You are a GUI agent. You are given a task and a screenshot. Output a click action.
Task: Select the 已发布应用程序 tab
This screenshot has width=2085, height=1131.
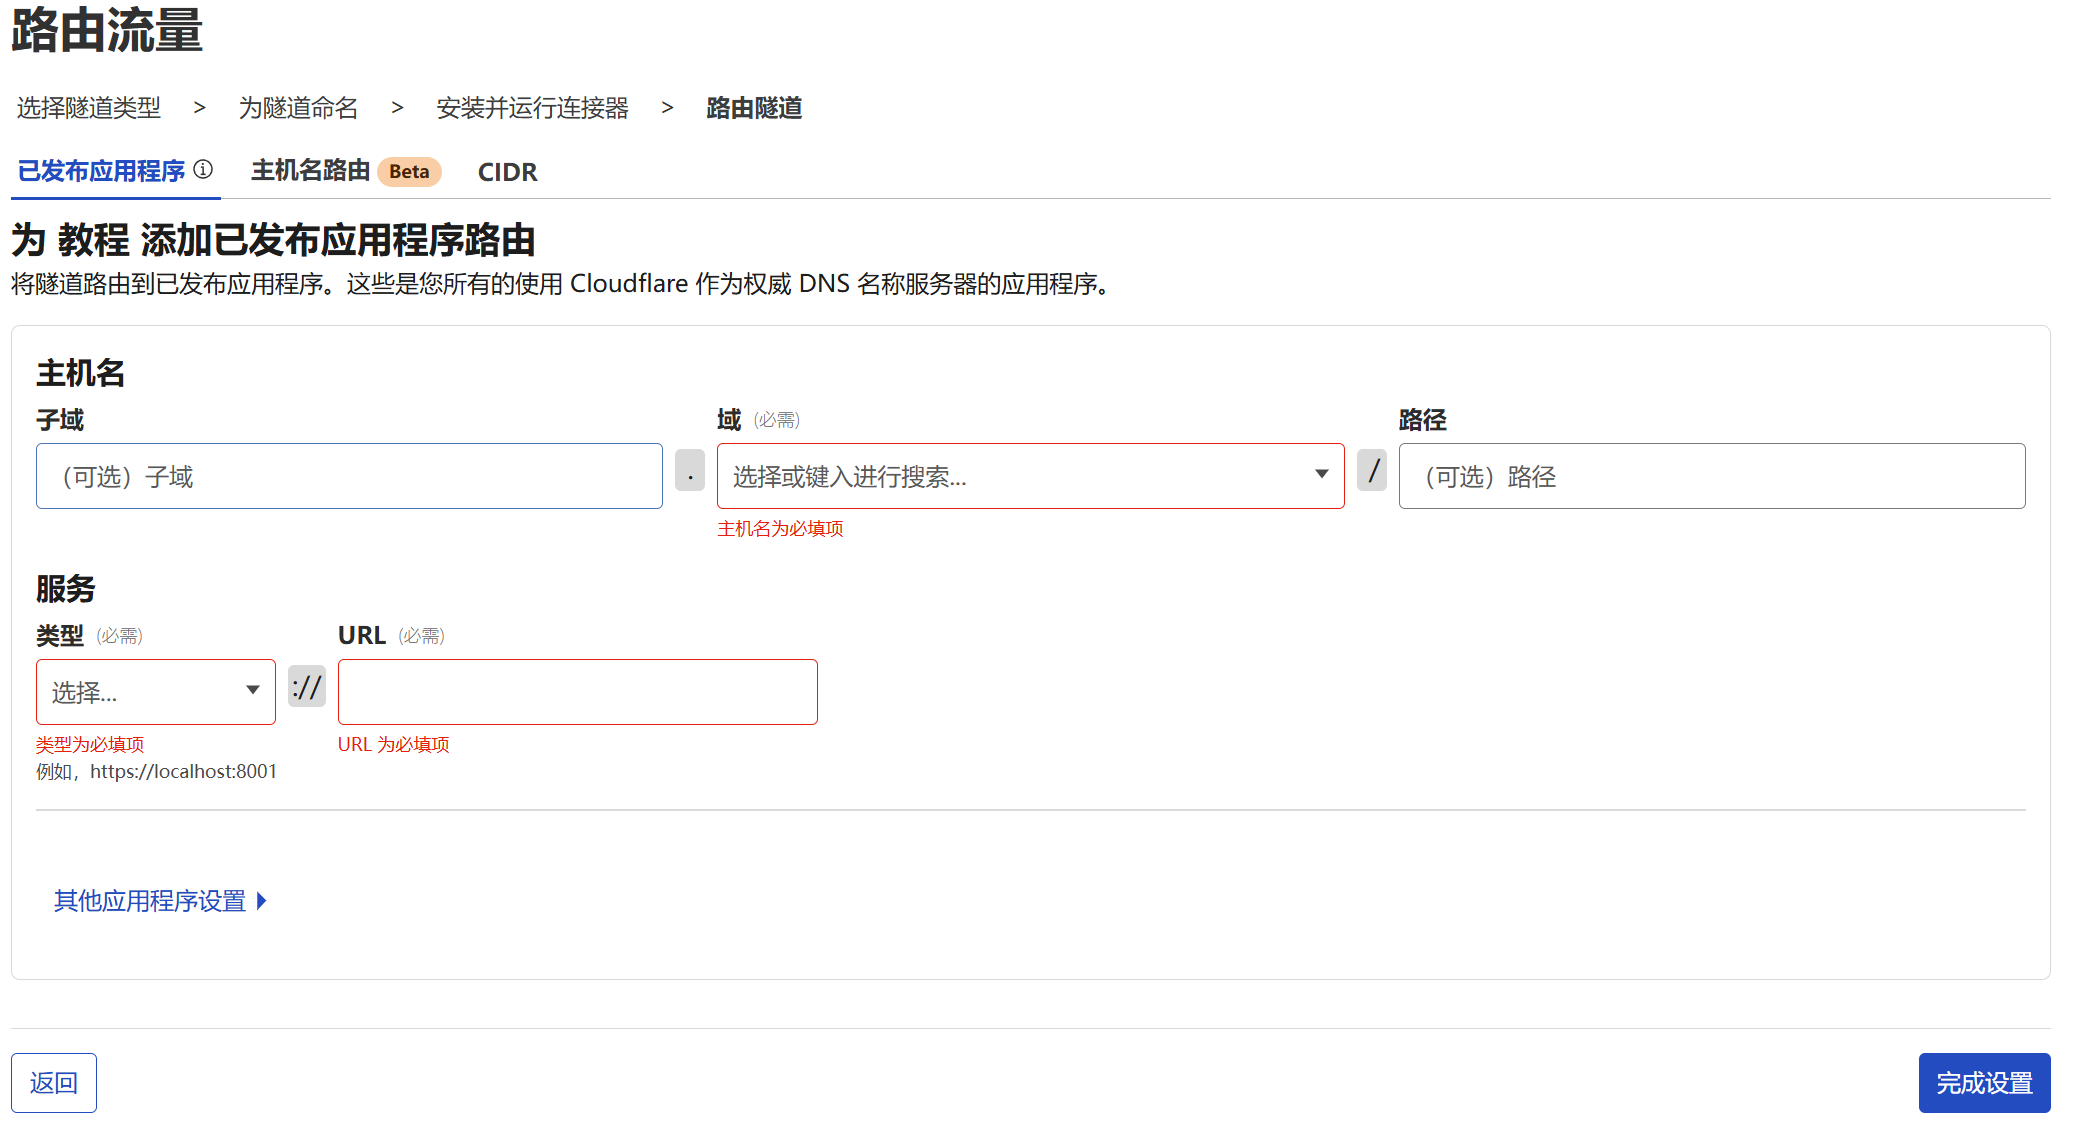(101, 171)
